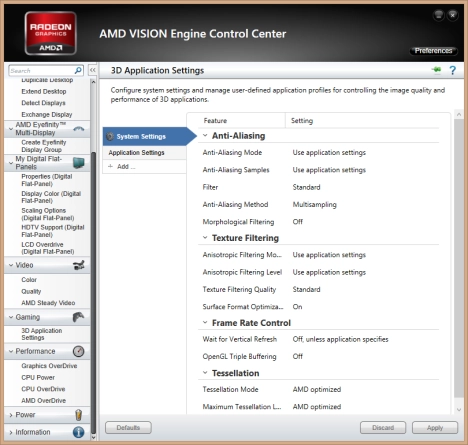Collapse the Video sidebar group

(11, 265)
